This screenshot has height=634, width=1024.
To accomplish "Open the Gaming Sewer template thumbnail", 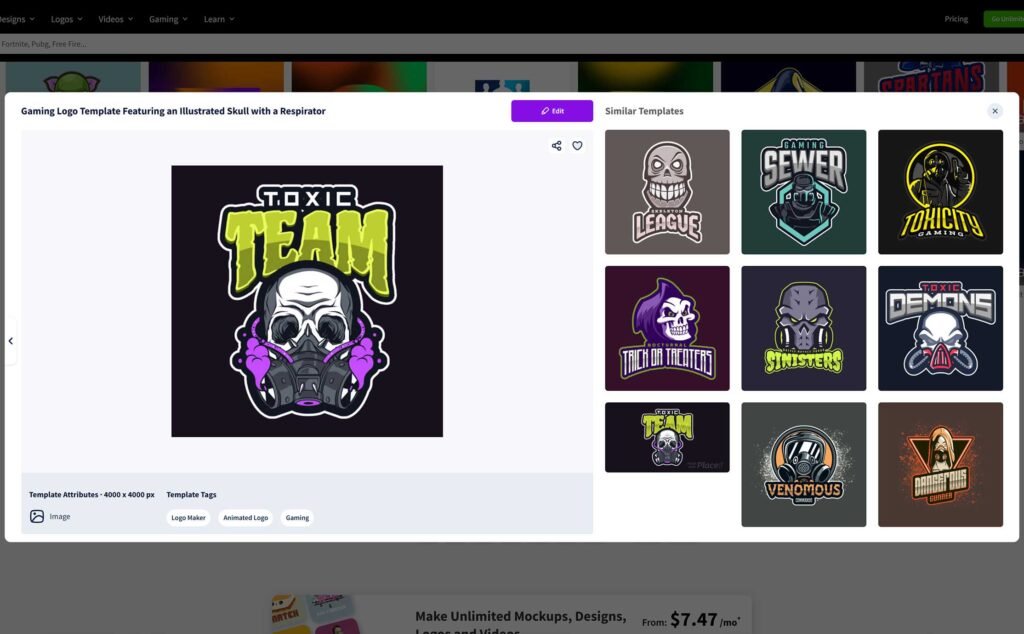I will pyautogui.click(x=803, y=192).
